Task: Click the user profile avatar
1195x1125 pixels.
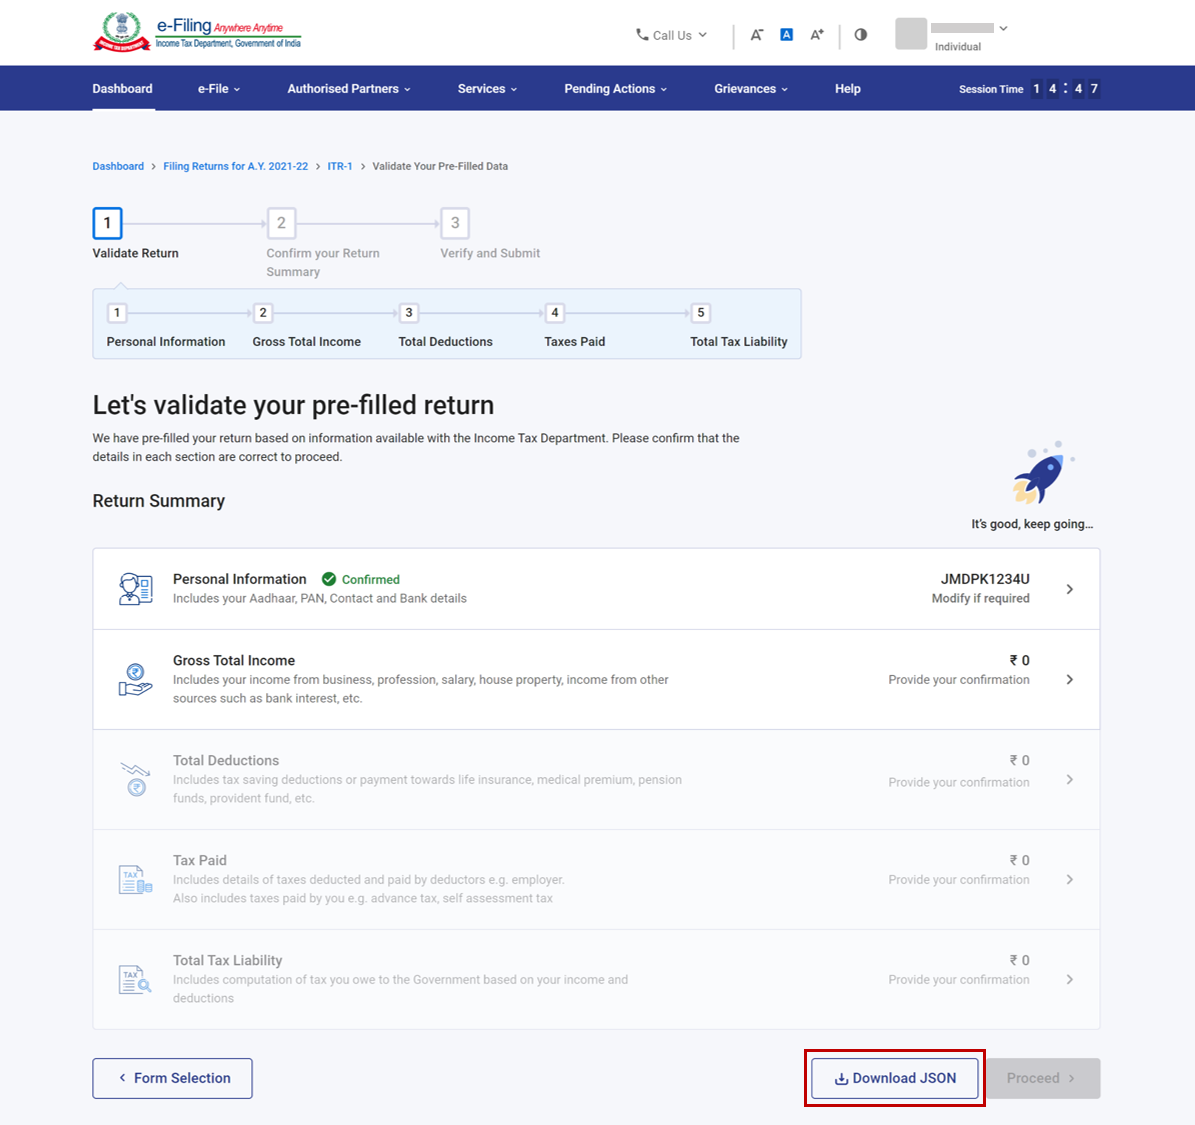Action: tap(911, 34)
